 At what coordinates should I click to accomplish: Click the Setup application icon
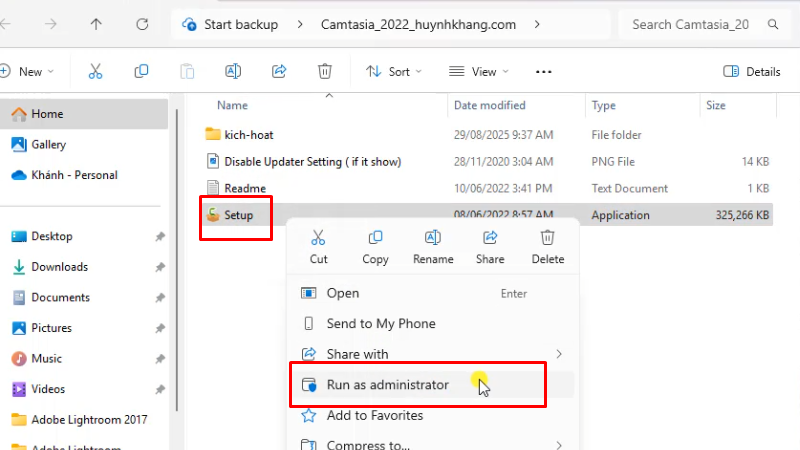pyautogui.click(x=213, y=215)
